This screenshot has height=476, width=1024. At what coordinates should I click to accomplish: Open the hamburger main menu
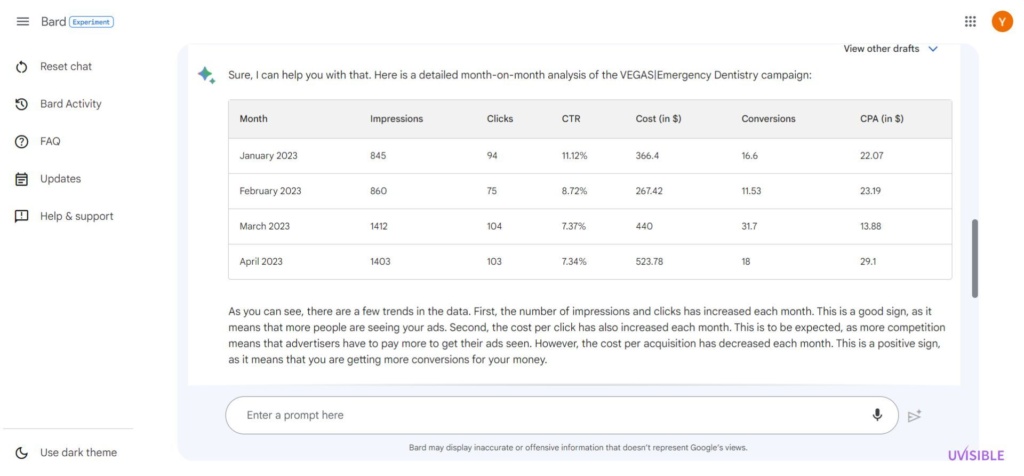pos(22,22)
